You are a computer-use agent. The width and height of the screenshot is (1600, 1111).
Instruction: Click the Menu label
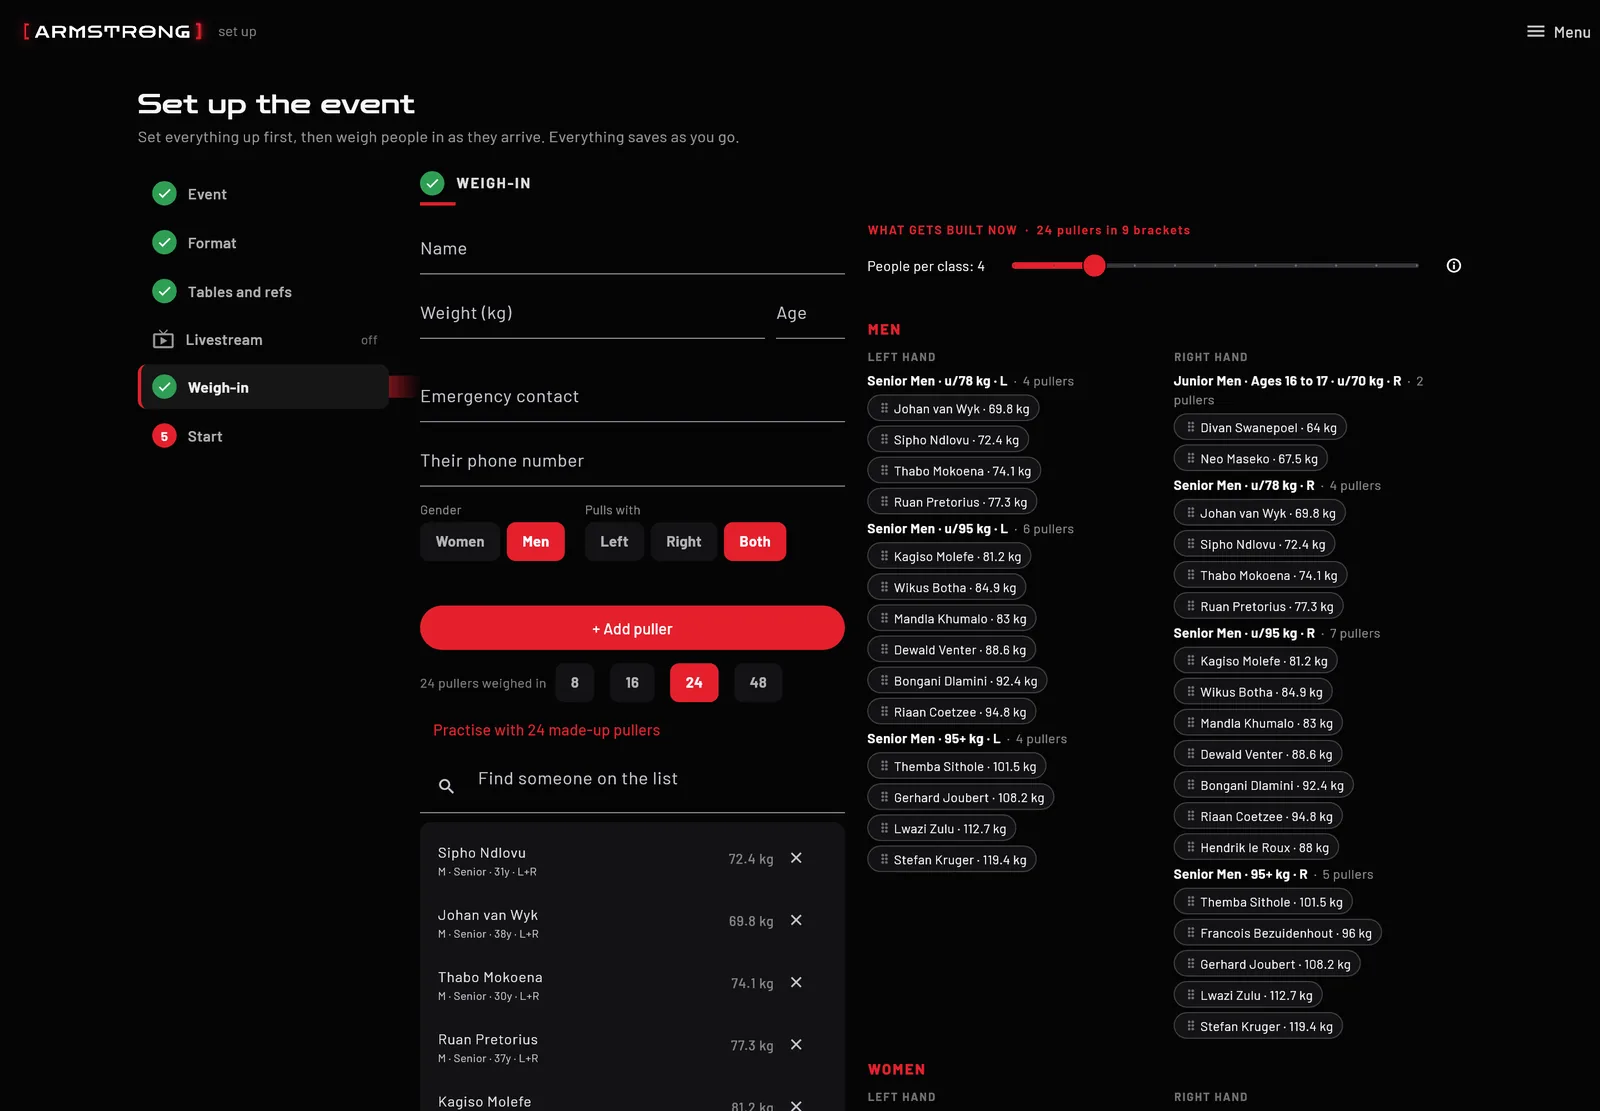(1572, 32)
